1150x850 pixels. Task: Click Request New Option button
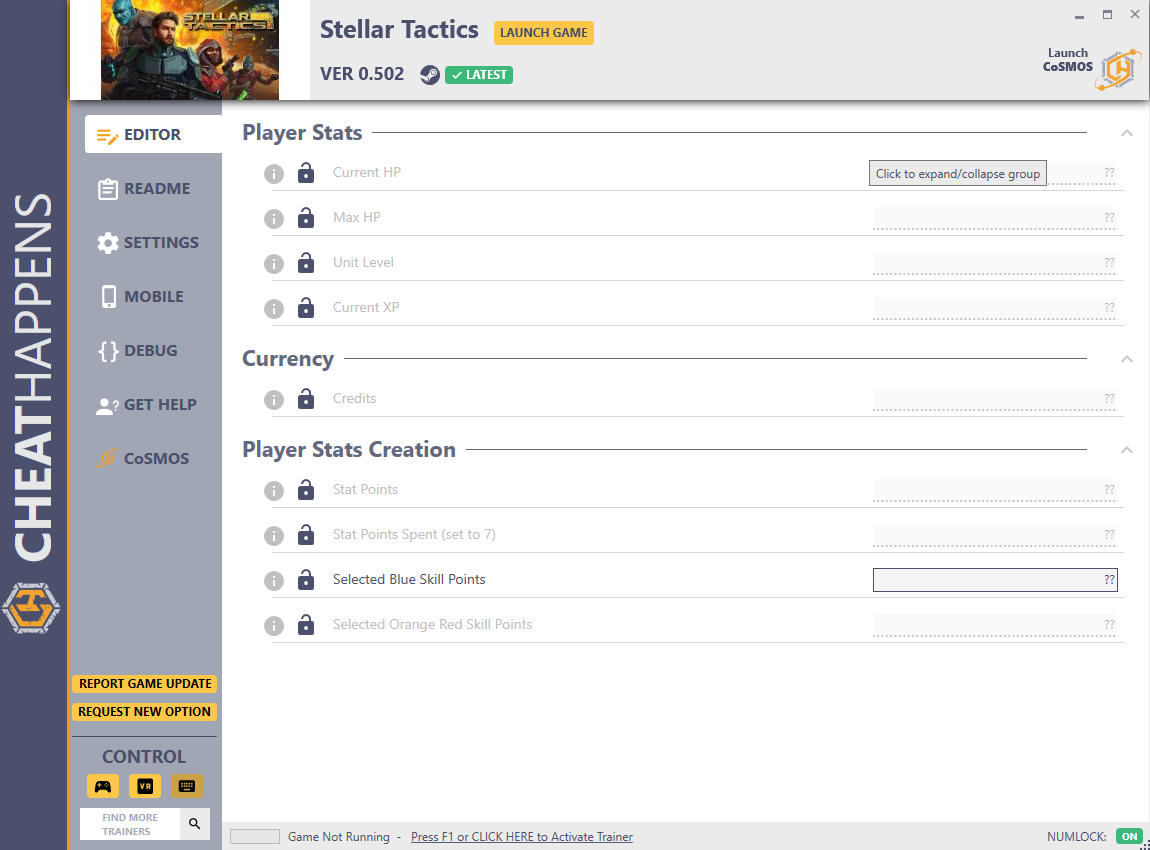(144, 711)
